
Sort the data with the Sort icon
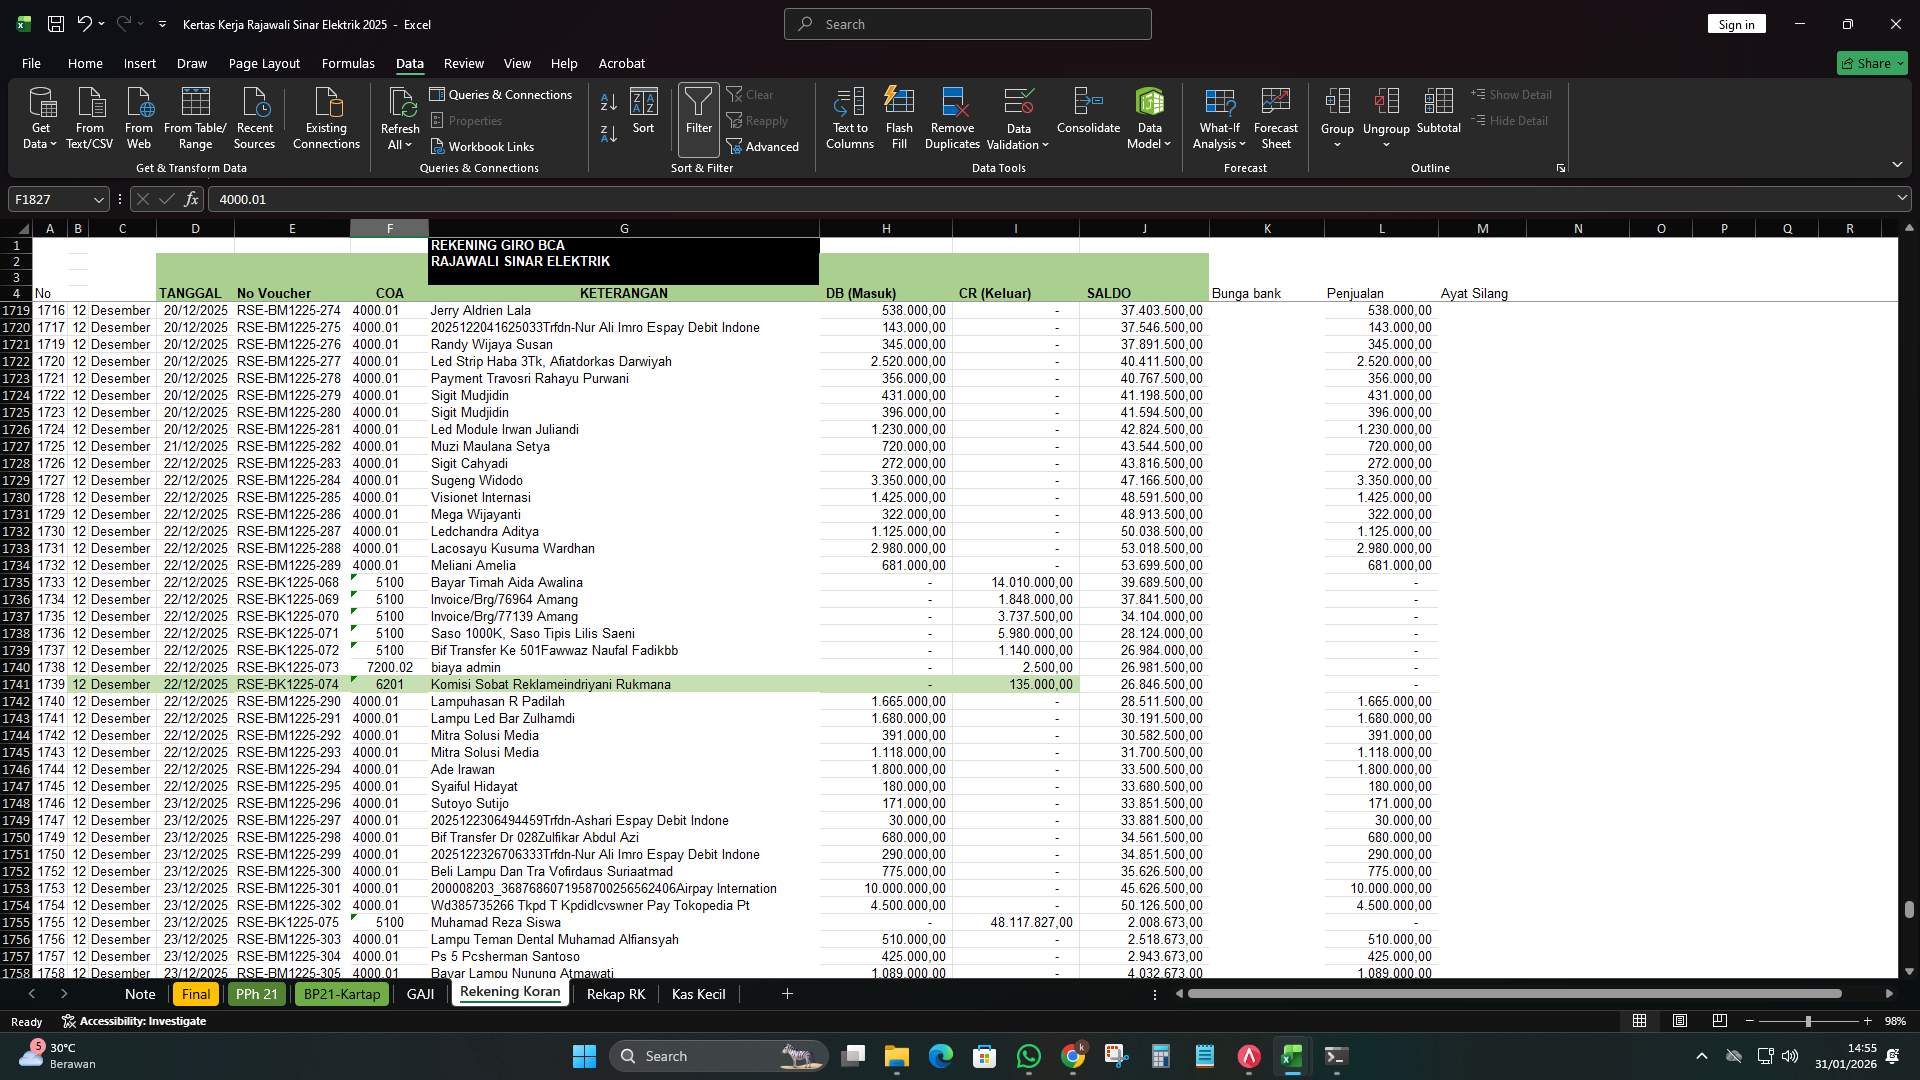tap(643, 115)
